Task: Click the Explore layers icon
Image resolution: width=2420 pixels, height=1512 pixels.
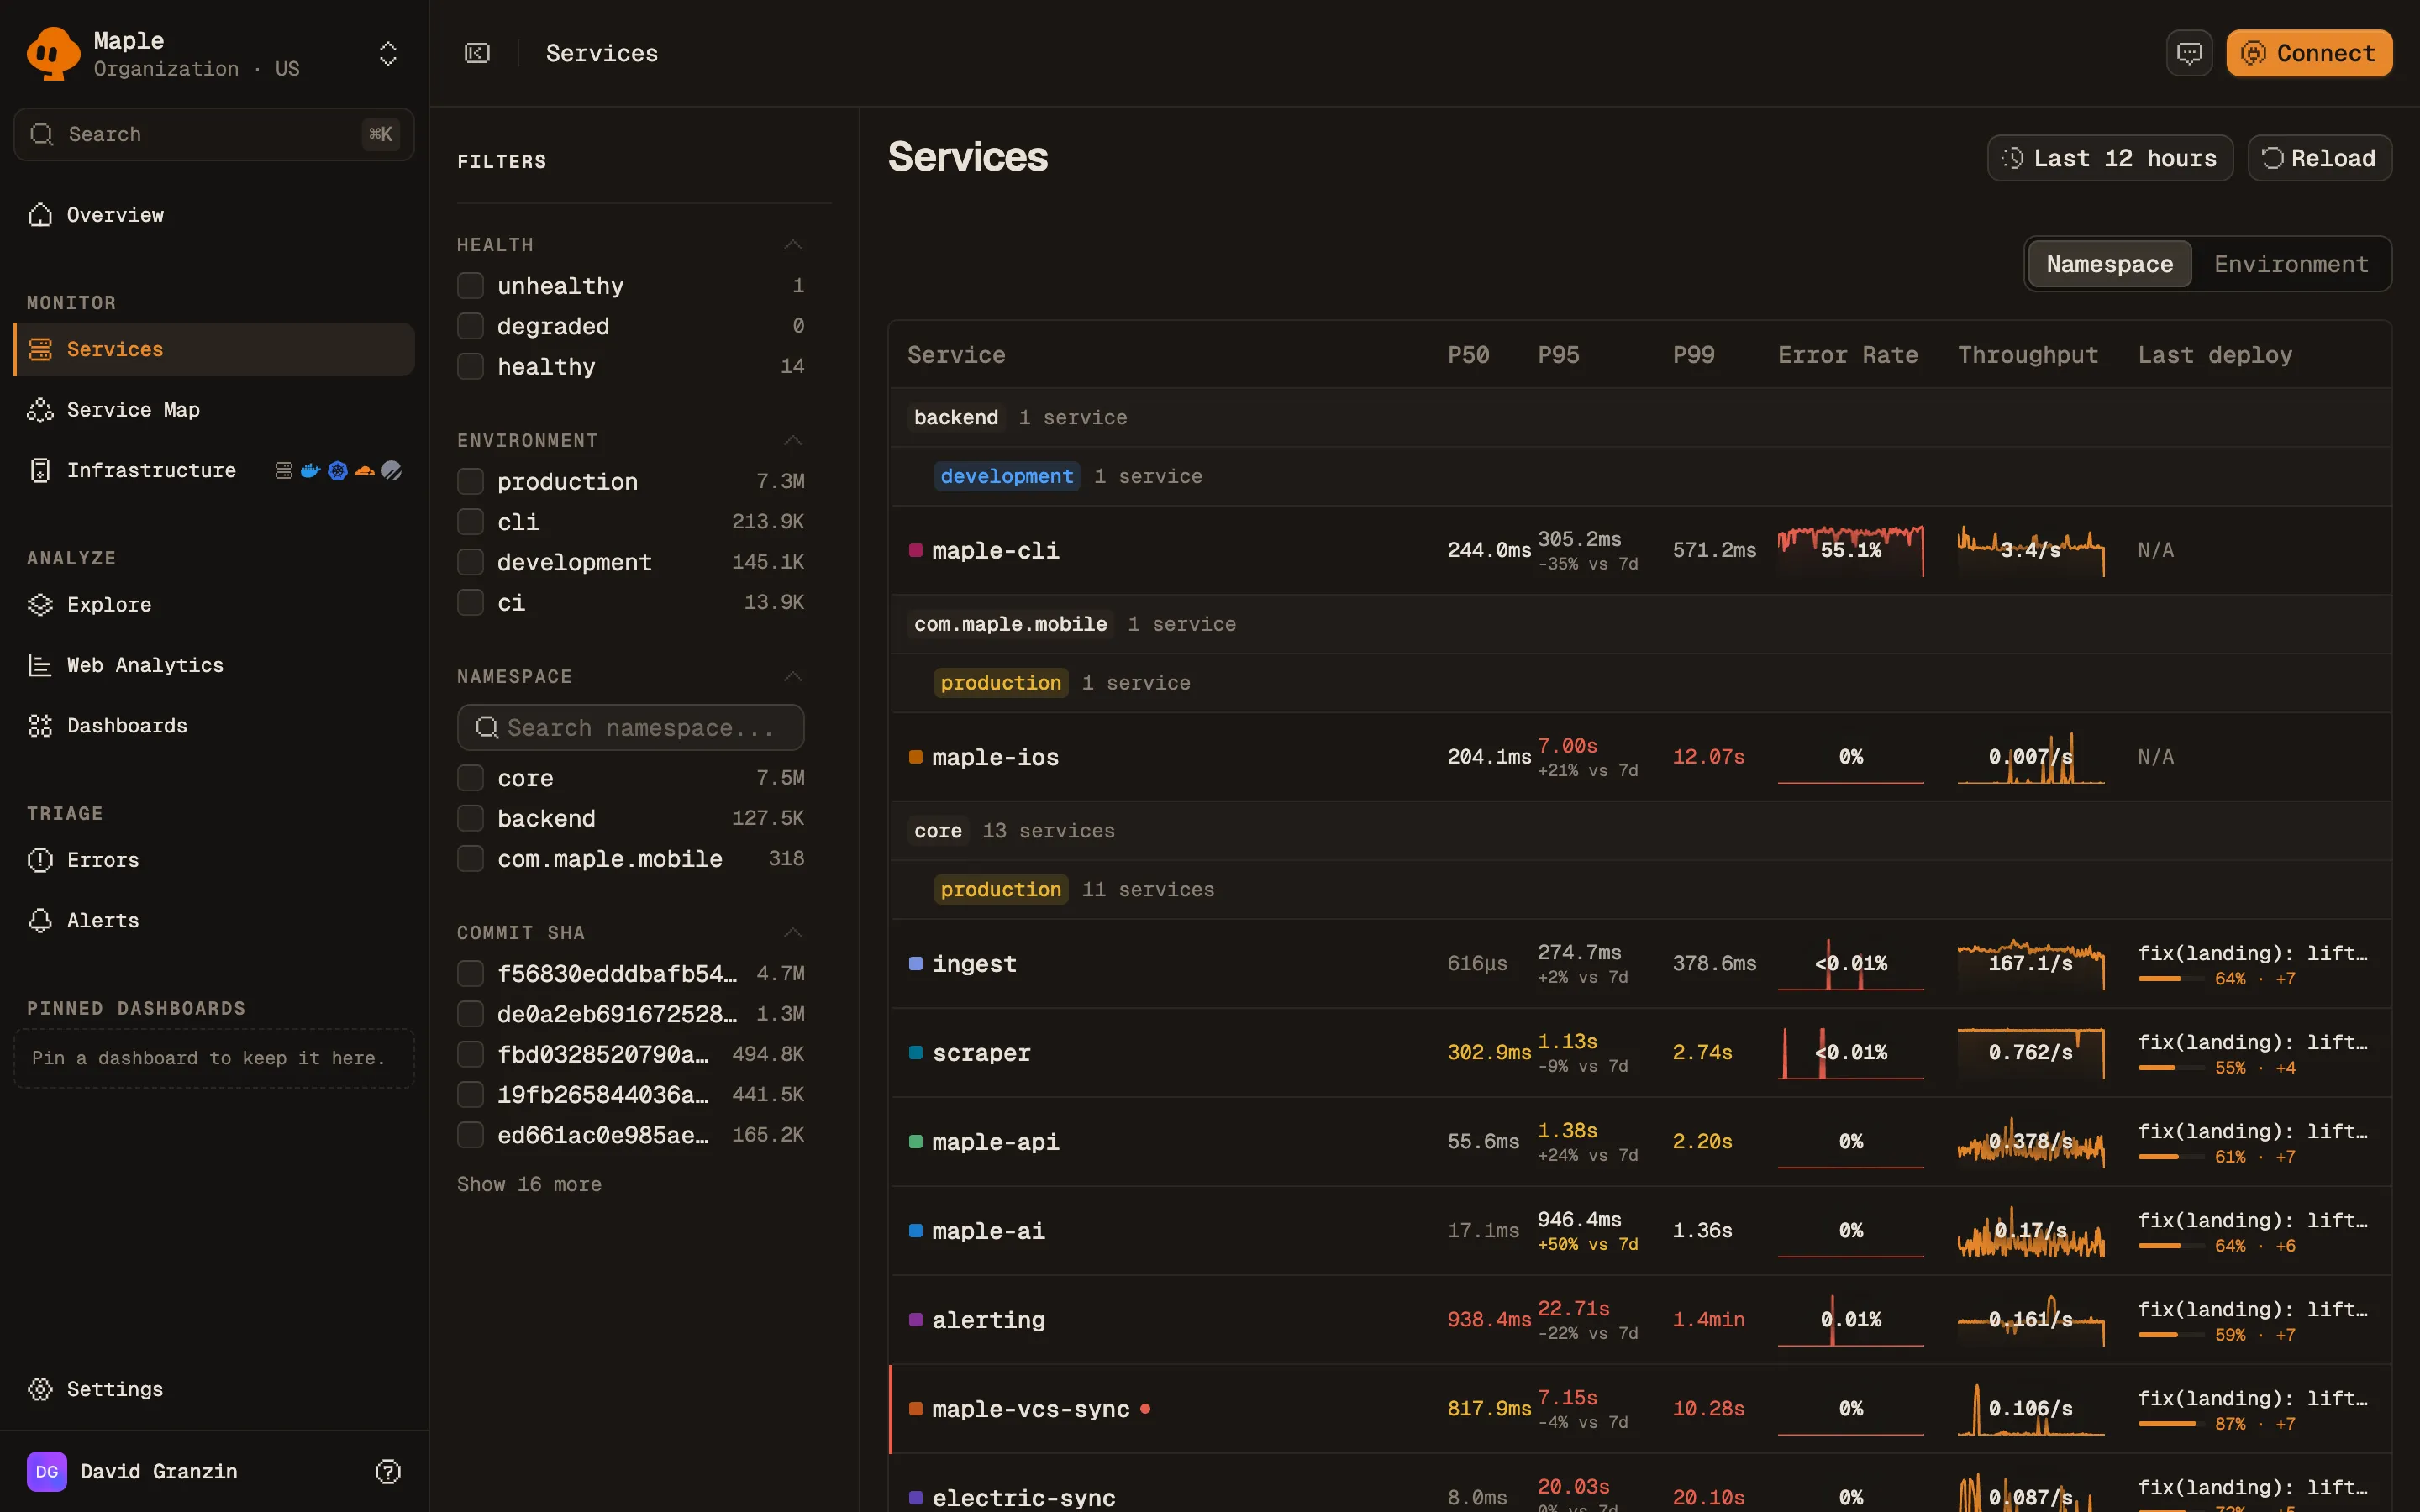Action: click(40, 605)
